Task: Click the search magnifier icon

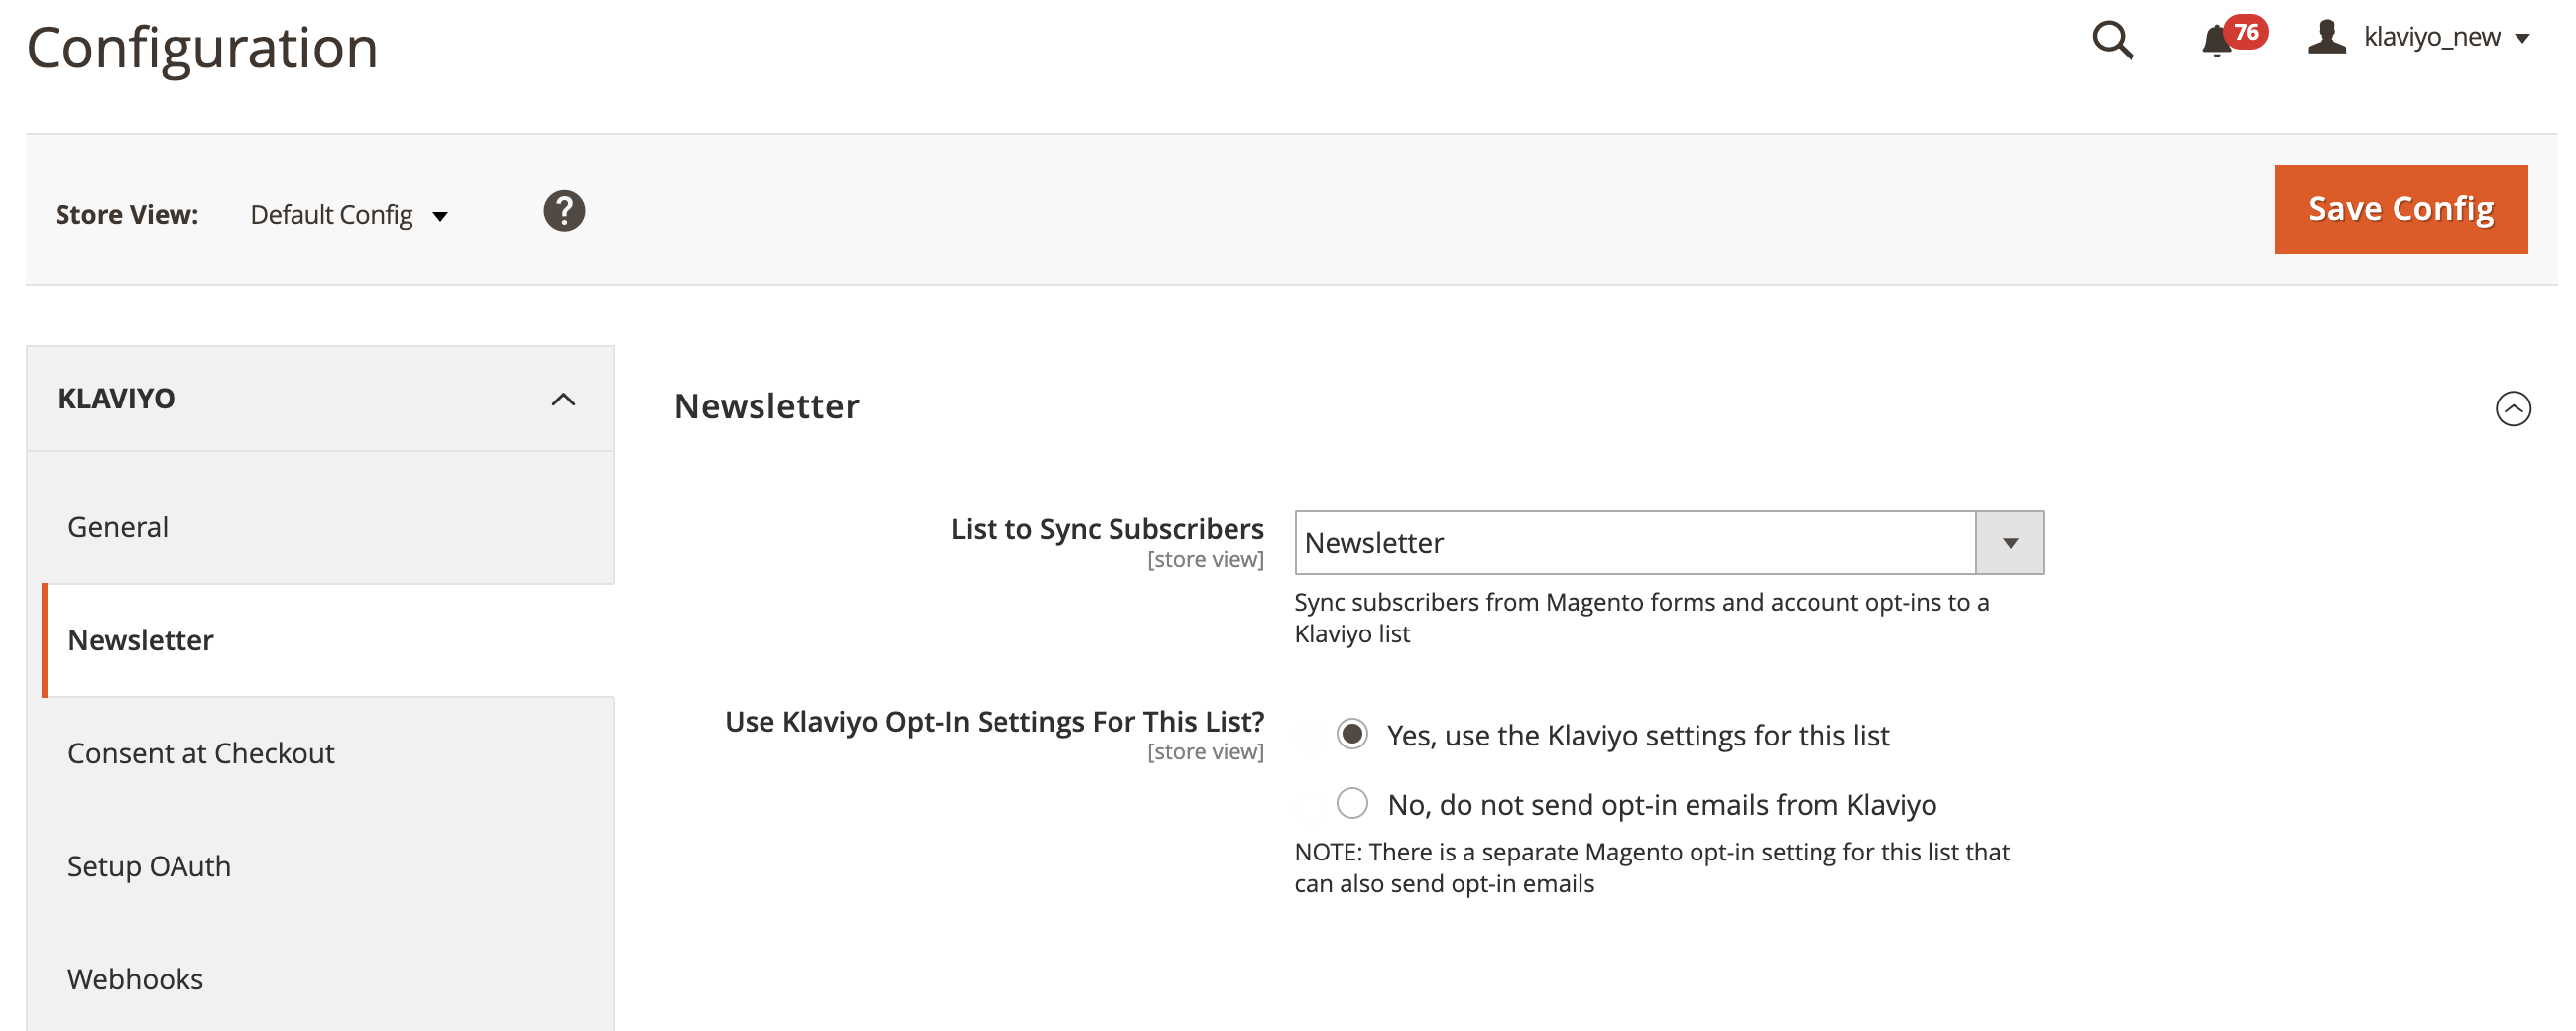Action: coord(2112,40)
